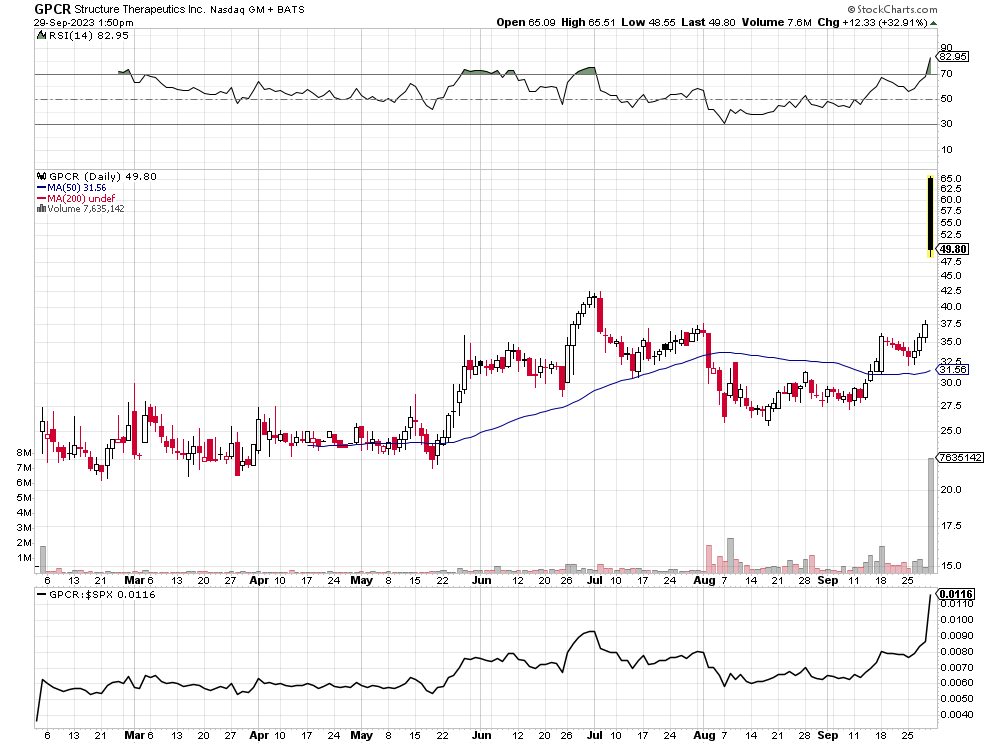Click the GPCR ticker symbol title

point(52,8)
